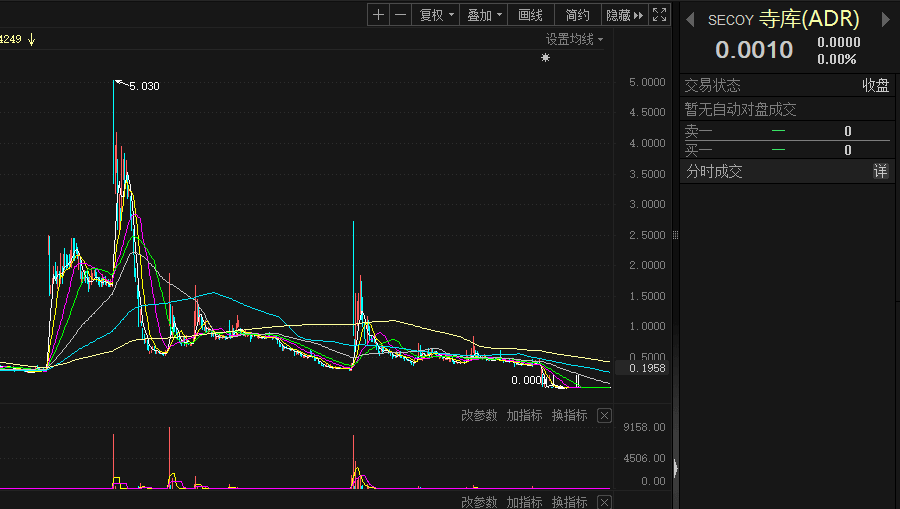900x509 pixels.
Task: Open the 复权 dropdown
Action: (x=436, y=15)
